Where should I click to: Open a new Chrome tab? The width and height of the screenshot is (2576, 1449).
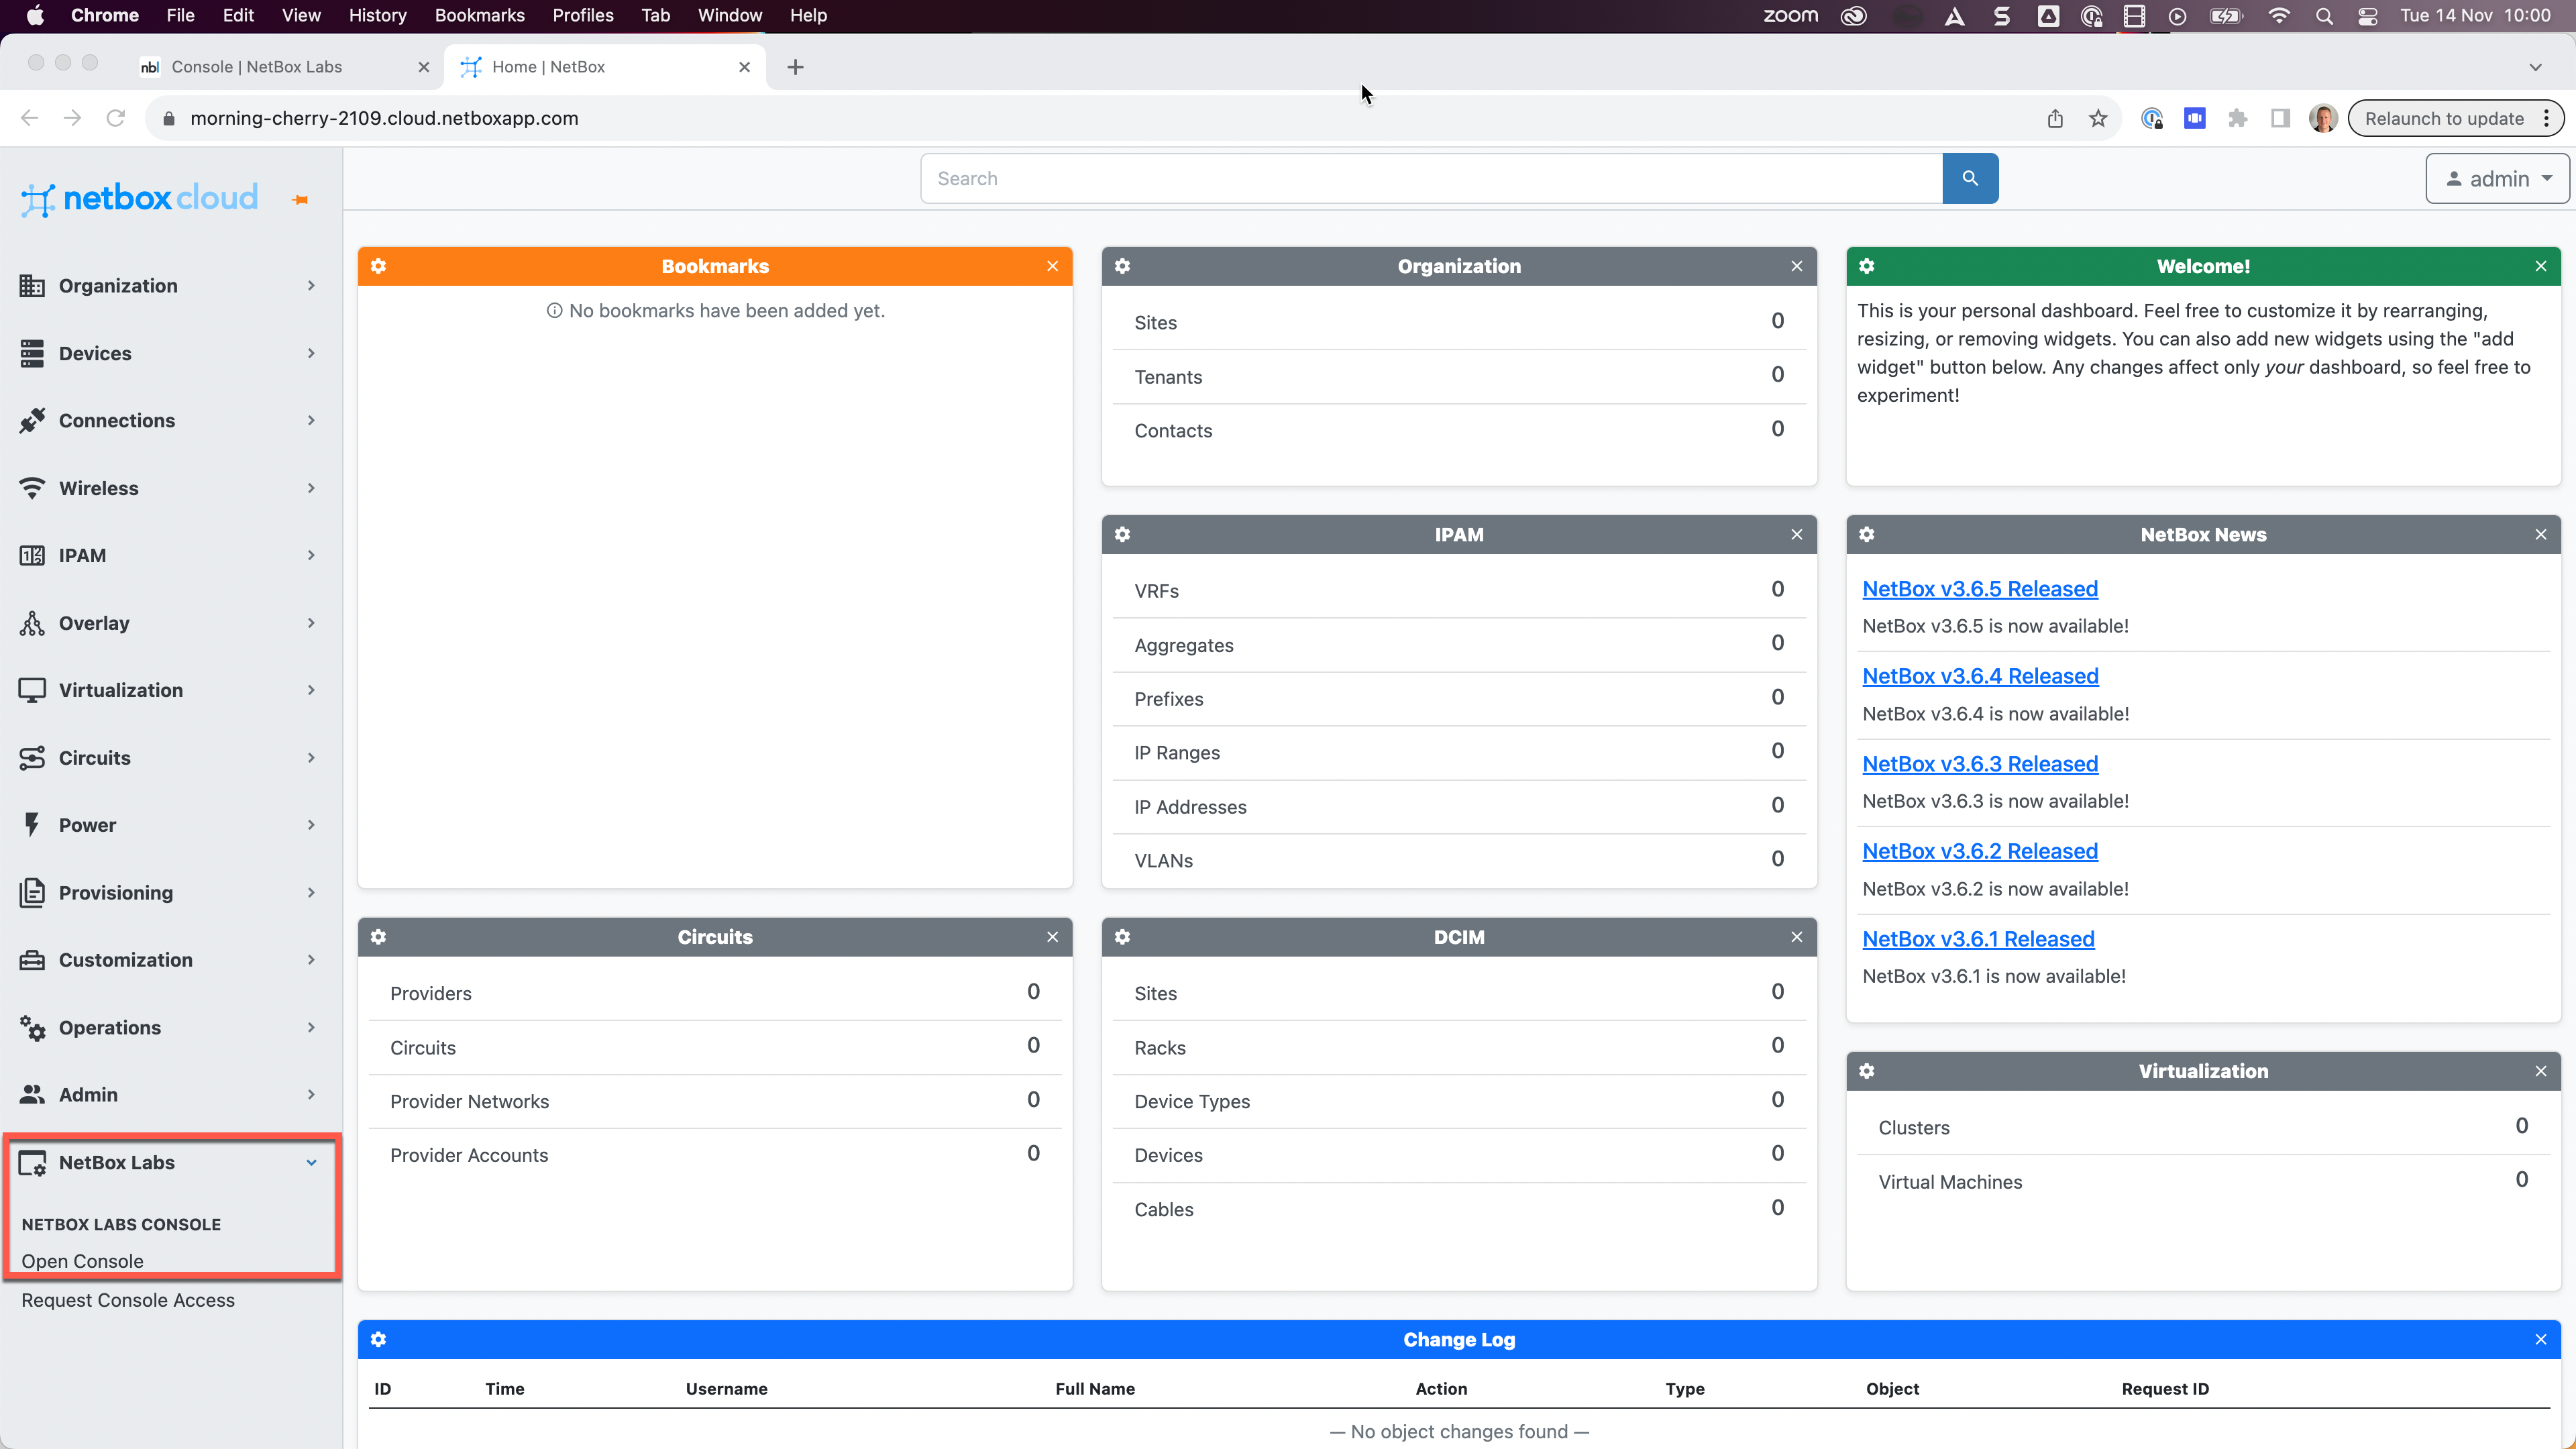(795, 67)
